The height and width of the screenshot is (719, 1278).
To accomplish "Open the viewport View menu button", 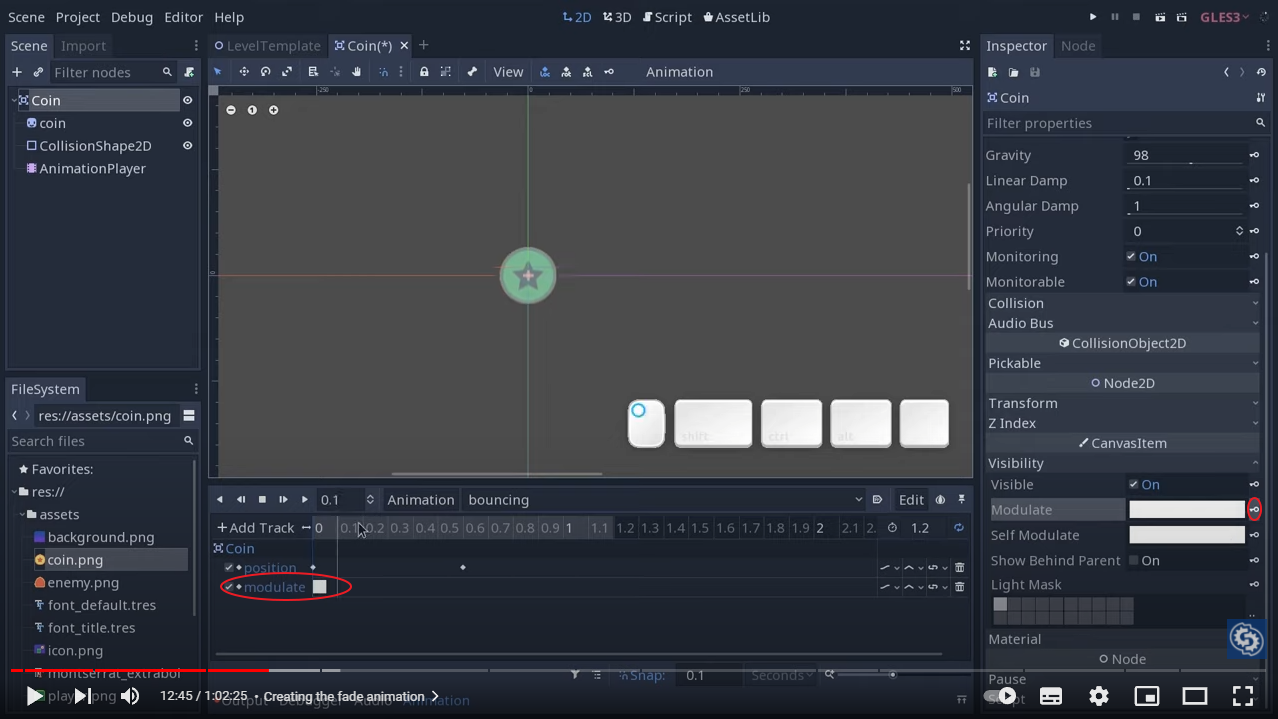I will (508, 72).
